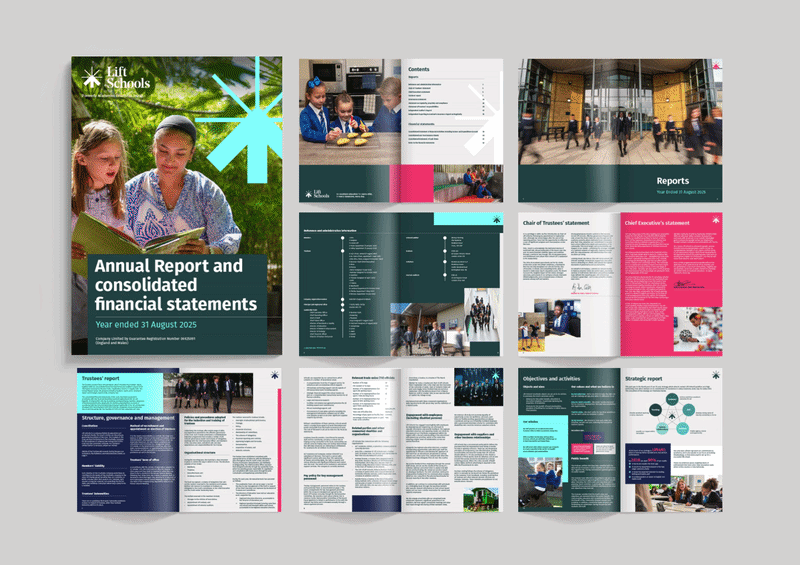Click the Chair of Trustees' signature

point(581,288)
